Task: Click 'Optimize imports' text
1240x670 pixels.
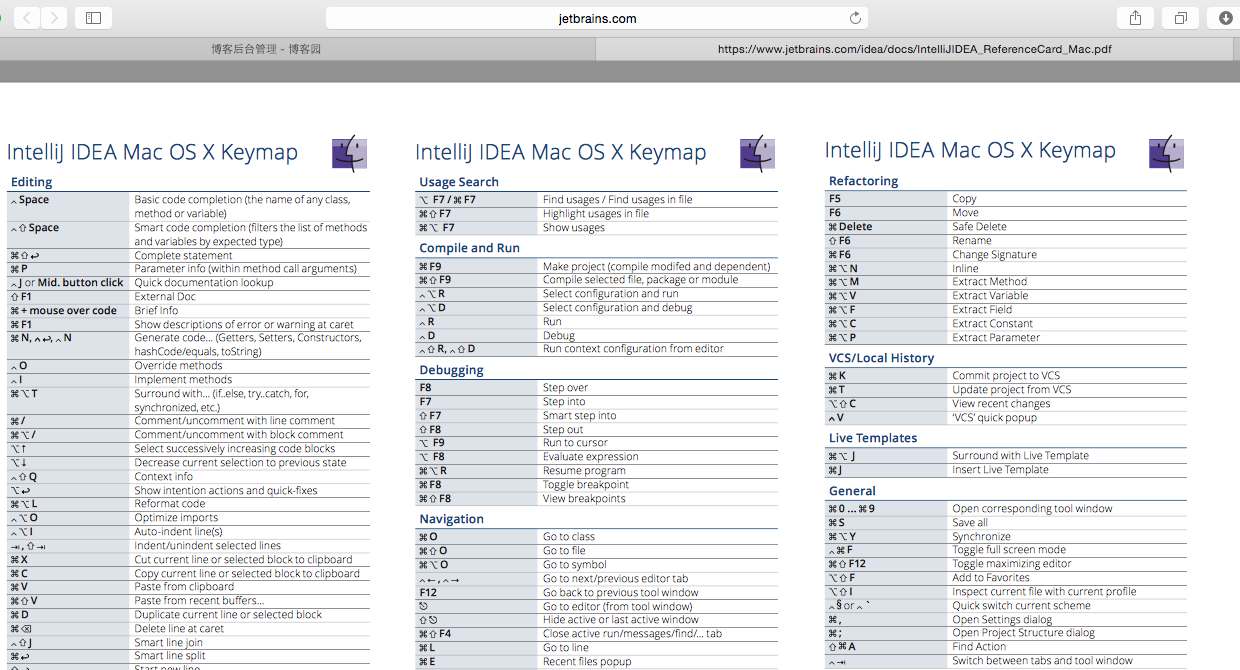Action: click(176, 518)
